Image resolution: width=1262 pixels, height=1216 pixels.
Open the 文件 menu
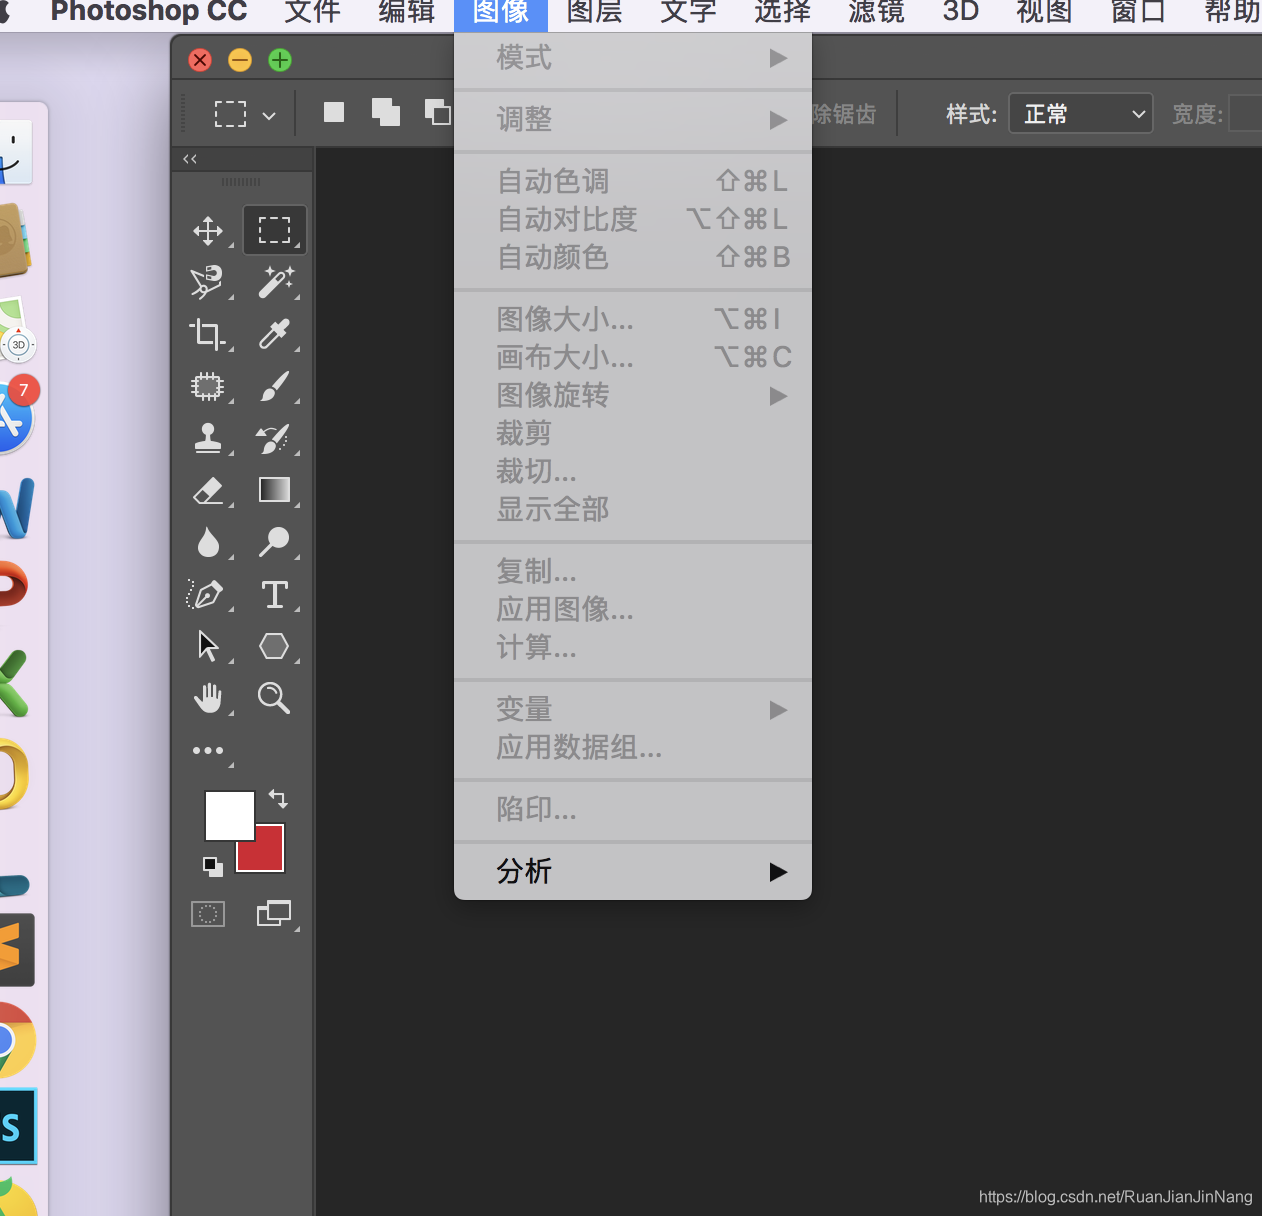[x=312, y=12]
